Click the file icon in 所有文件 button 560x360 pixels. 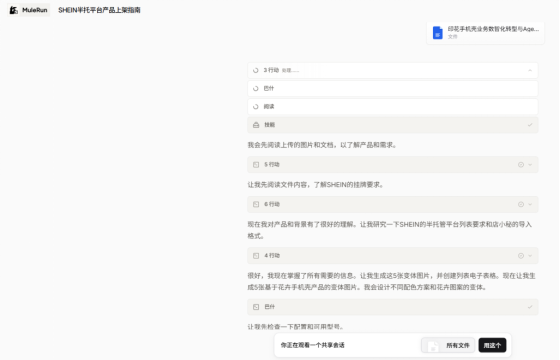(433, 346)
